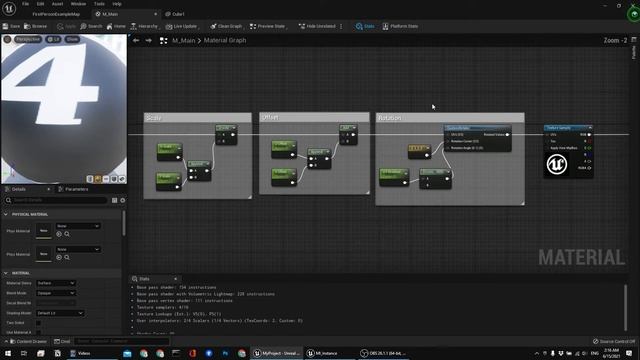
Task: Close the Details panel tab
Action: (49, 189)
